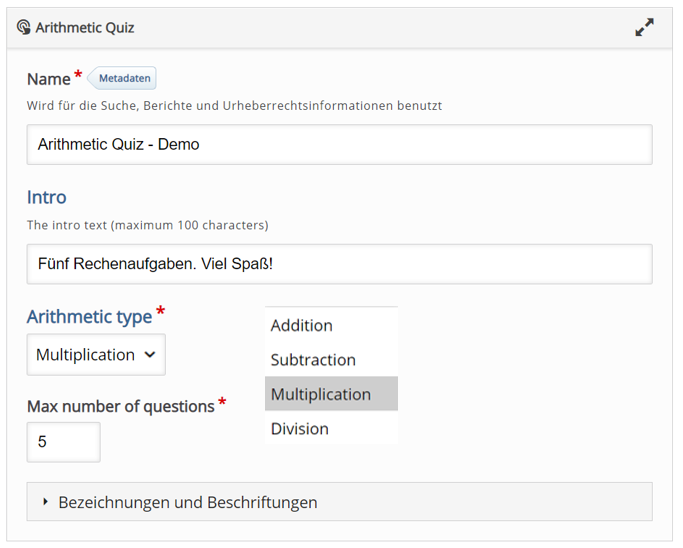Screen dimensions: 683x548
Task: Select the Subtraction option
Action: click(x=313, y=360)
